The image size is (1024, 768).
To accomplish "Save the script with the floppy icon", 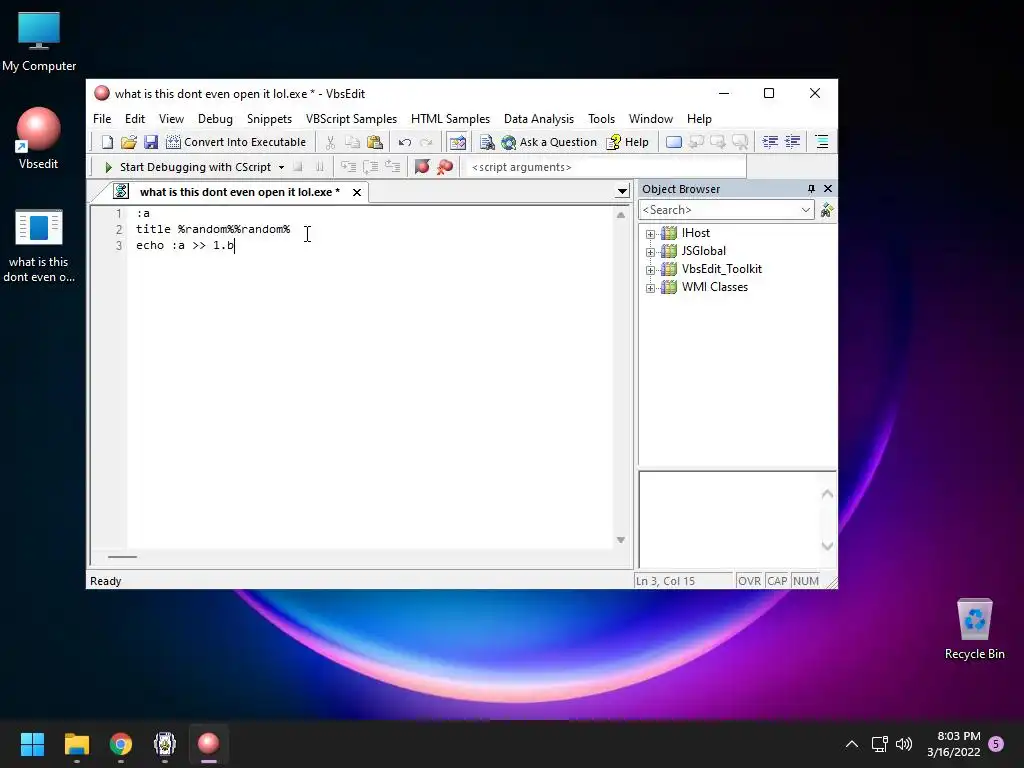I will 151,142.
